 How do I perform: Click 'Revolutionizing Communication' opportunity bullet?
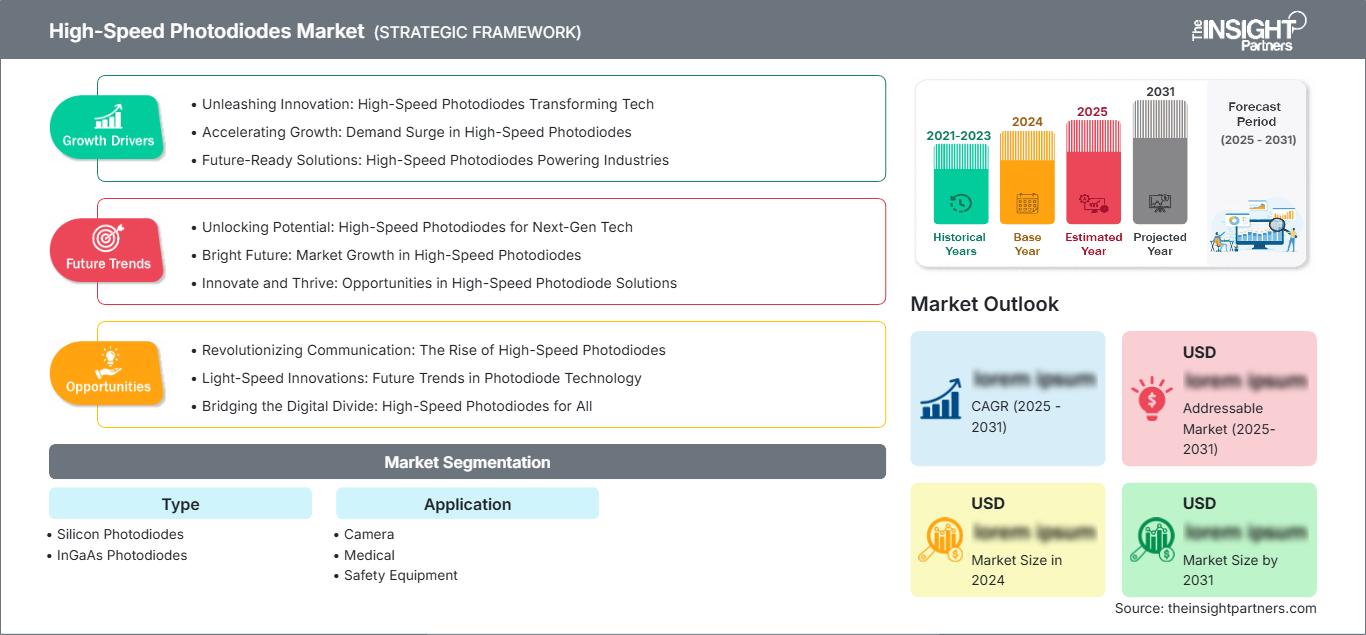pos(433,350)
